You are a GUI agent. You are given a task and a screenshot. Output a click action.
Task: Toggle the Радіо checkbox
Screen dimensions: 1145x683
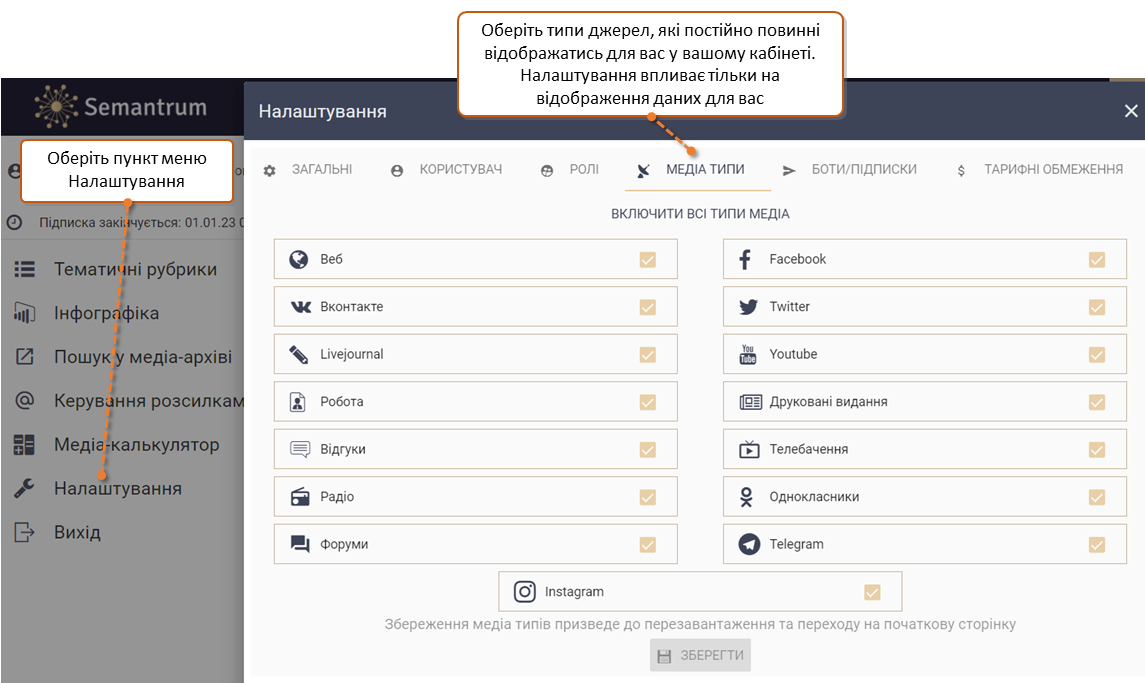(x=648, y=497)
